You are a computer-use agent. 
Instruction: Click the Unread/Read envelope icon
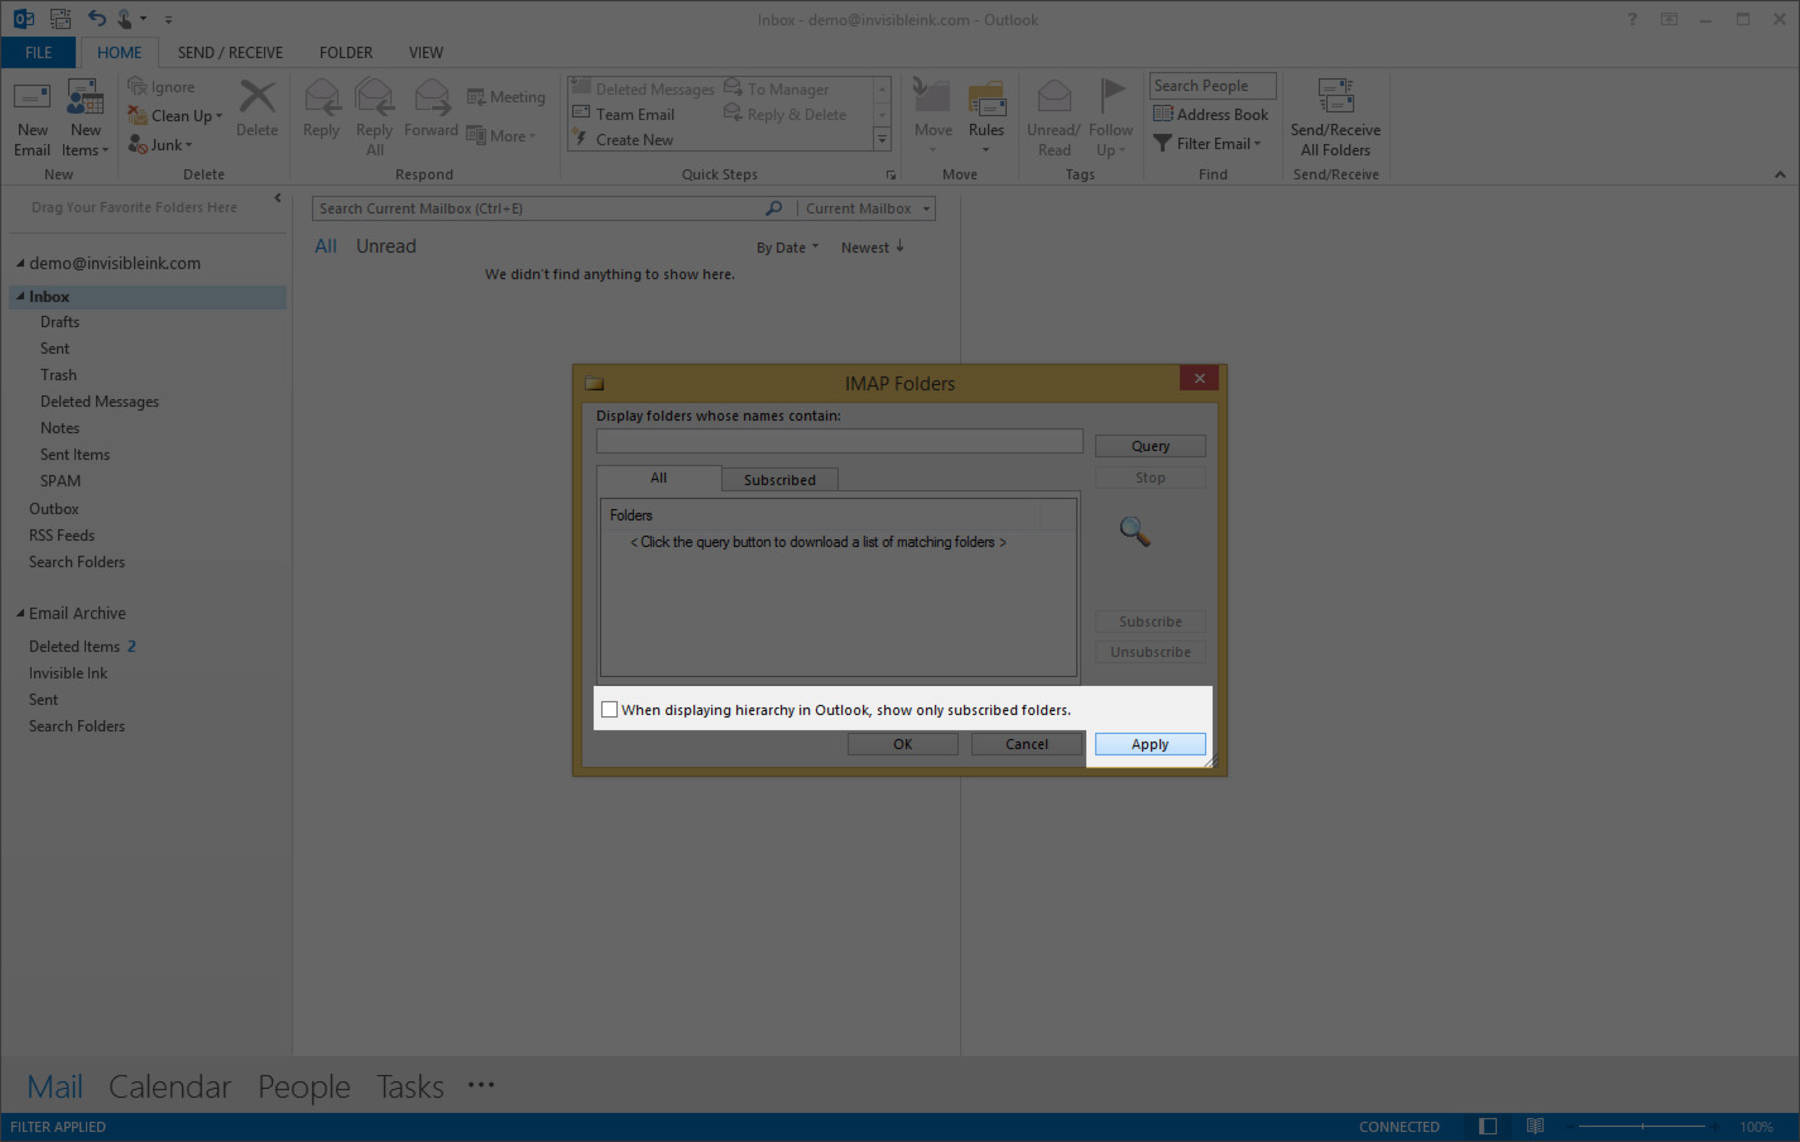point(1053,98)
